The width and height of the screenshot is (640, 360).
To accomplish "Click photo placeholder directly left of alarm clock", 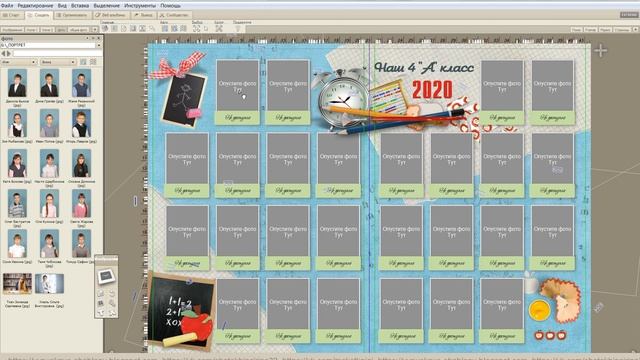I will (288, 92).
